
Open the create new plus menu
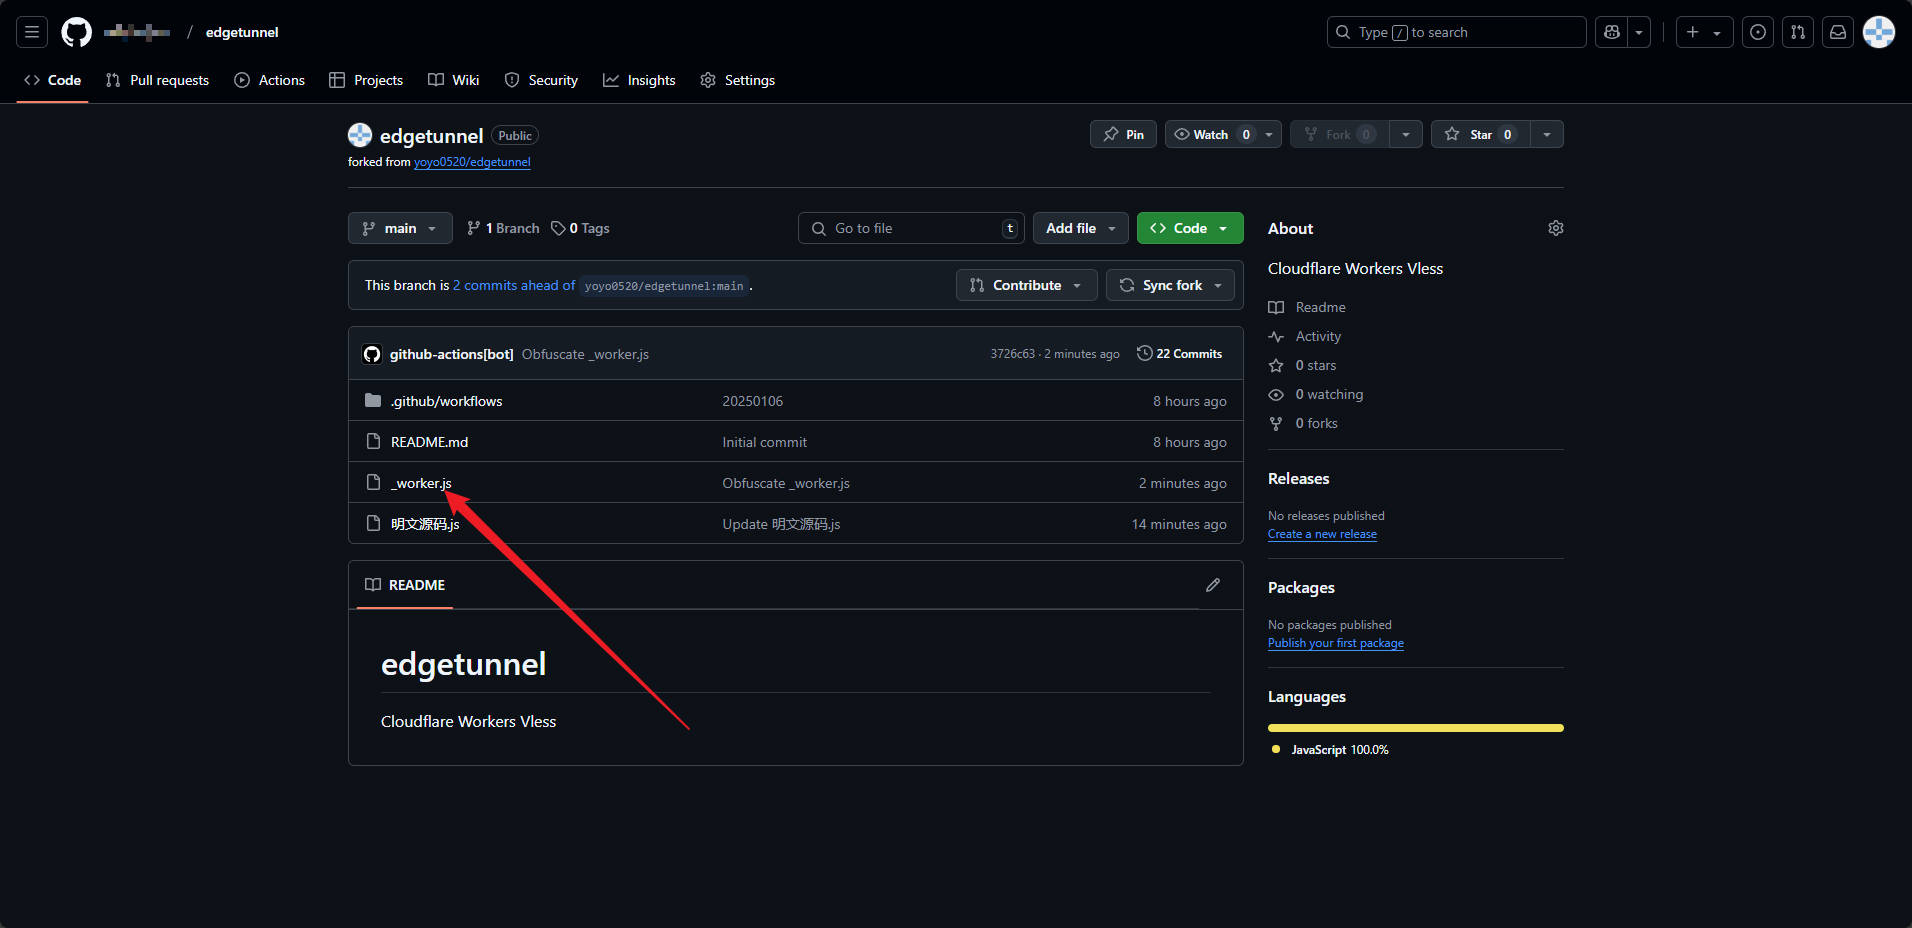coord(1704,32)
